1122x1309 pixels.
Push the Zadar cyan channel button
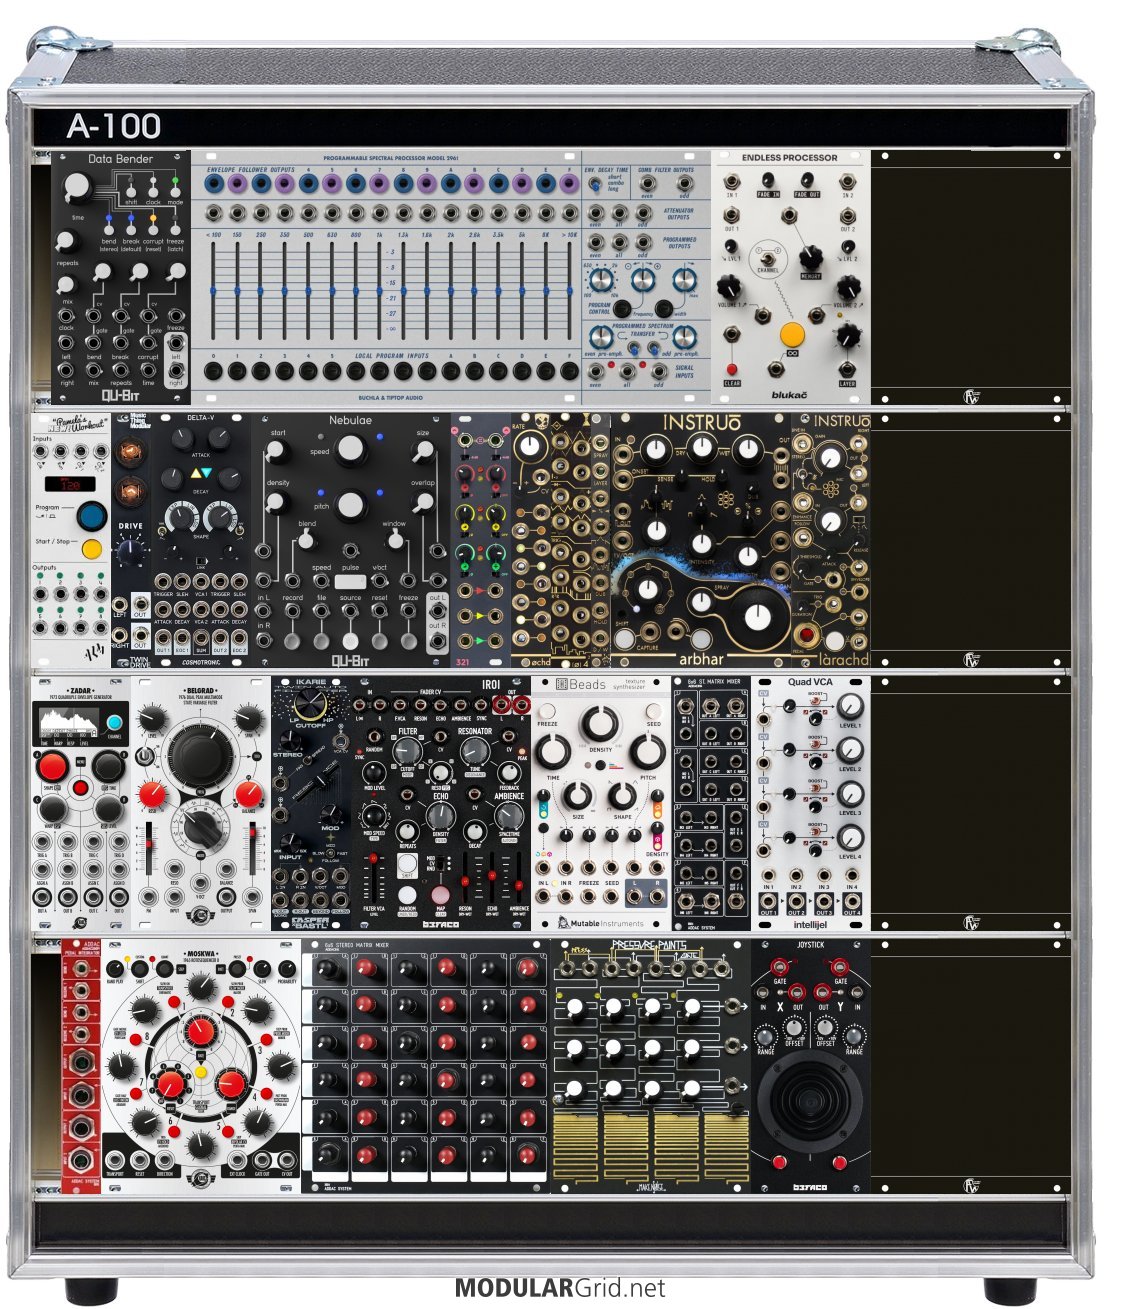(114, 723)
